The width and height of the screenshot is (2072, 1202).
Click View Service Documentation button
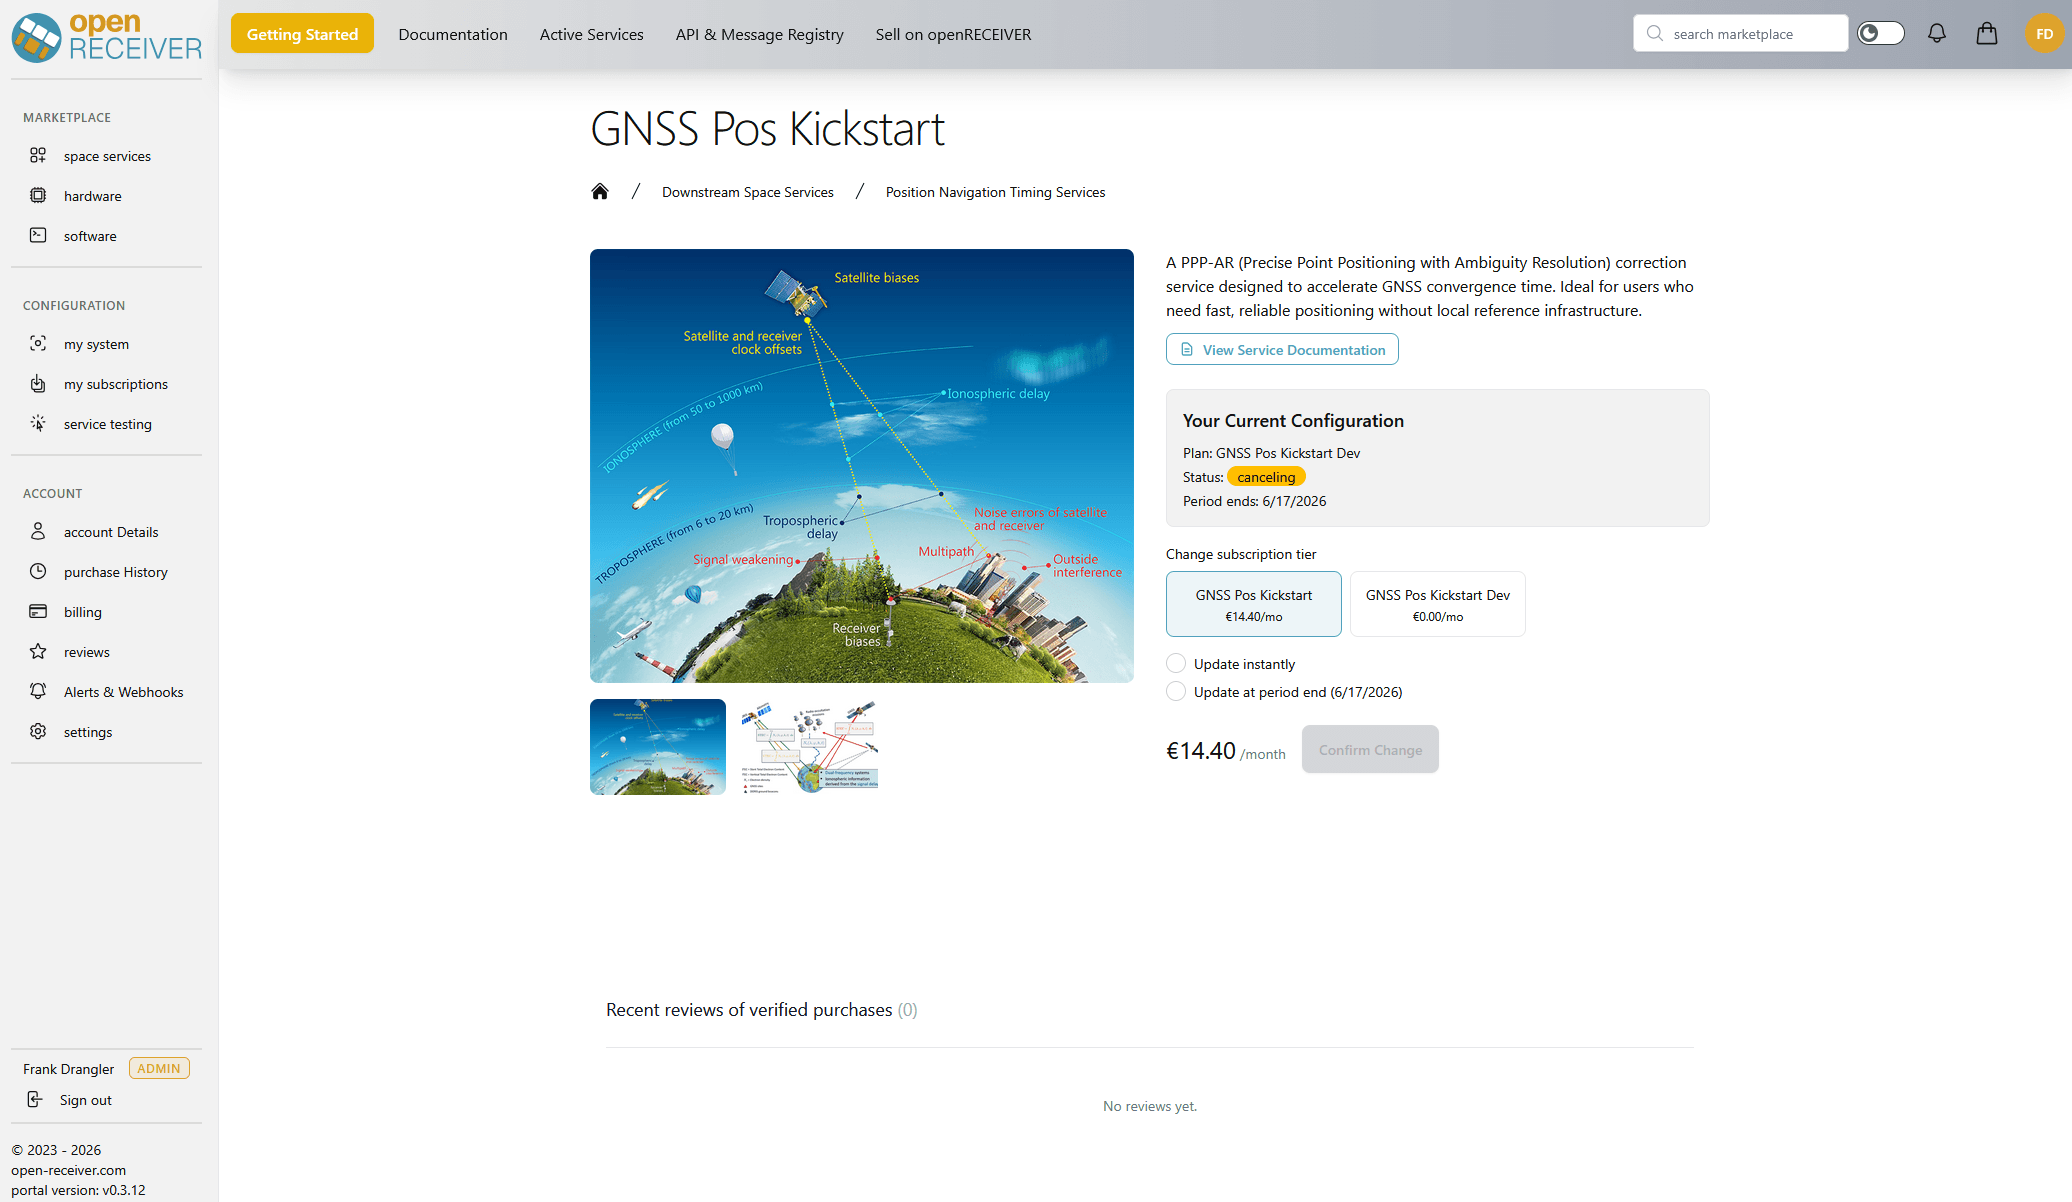point(1282,349)
